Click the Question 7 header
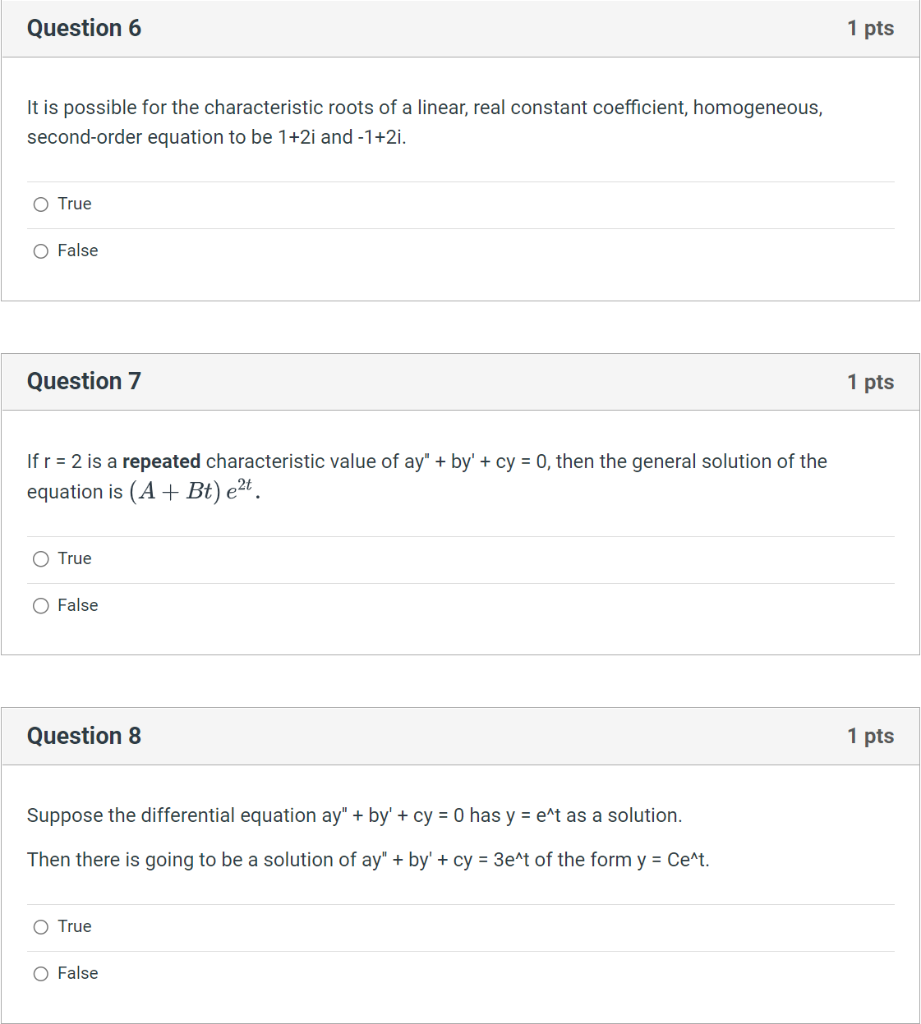This screenshot has height=1024, width=921. click(84, 381)
